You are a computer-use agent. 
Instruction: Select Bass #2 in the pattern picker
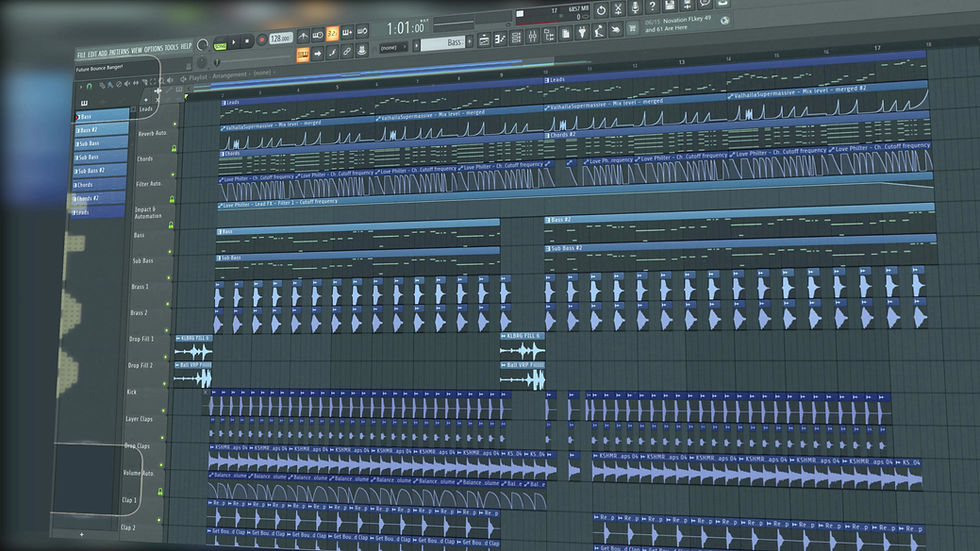pos(100,130)
